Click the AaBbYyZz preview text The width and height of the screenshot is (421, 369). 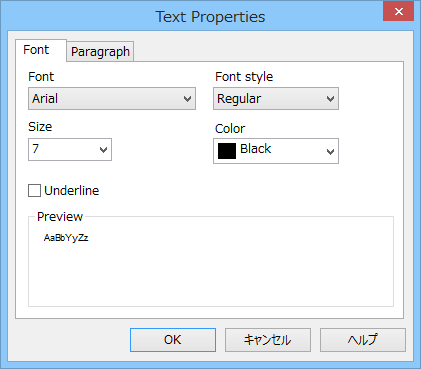click(x=66, y=238)
